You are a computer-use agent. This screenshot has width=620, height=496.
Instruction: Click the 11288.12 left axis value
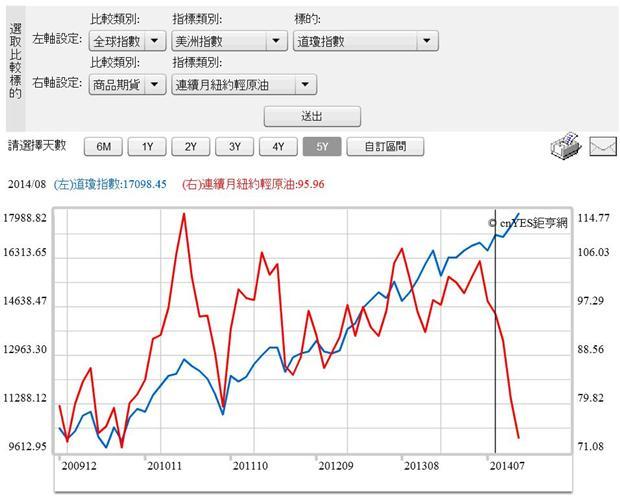click(x=25, y=398)
